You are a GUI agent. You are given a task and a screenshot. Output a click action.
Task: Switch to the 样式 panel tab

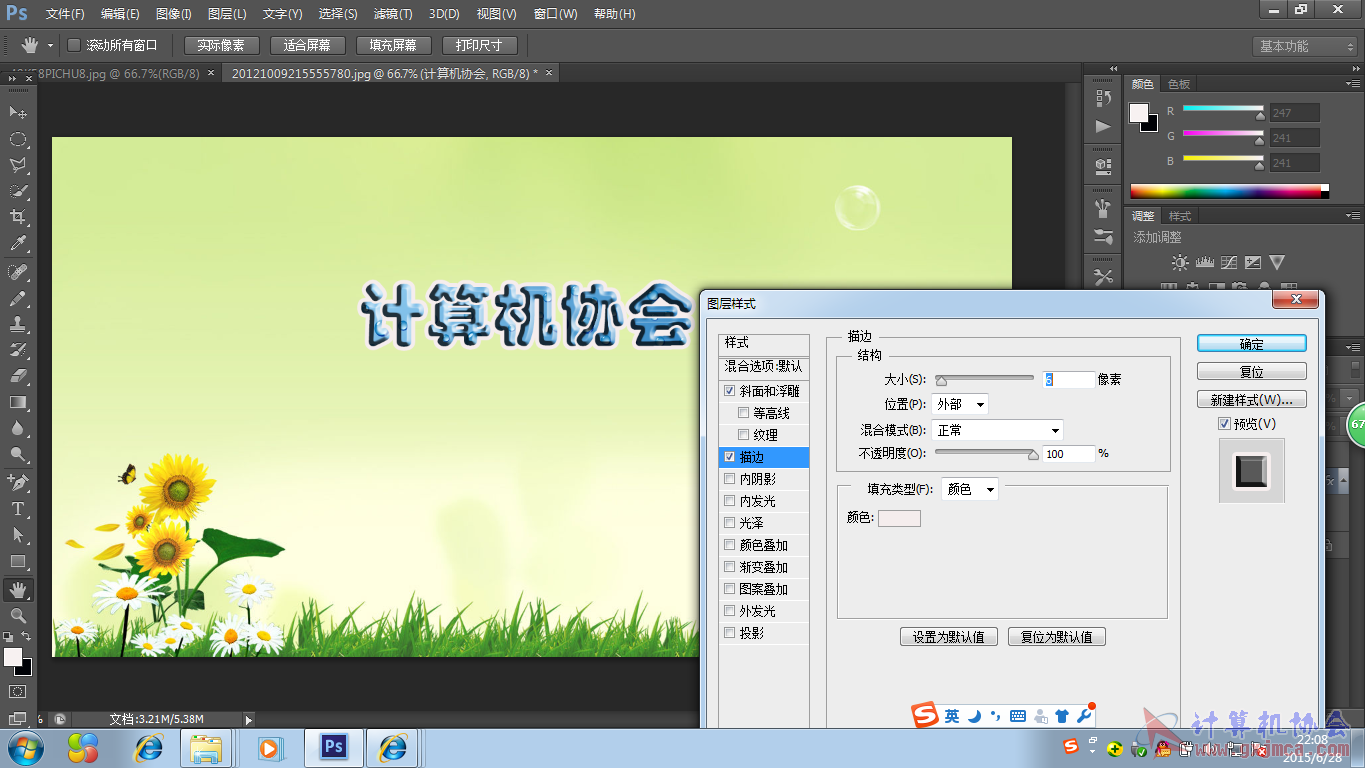[1180, 216]
